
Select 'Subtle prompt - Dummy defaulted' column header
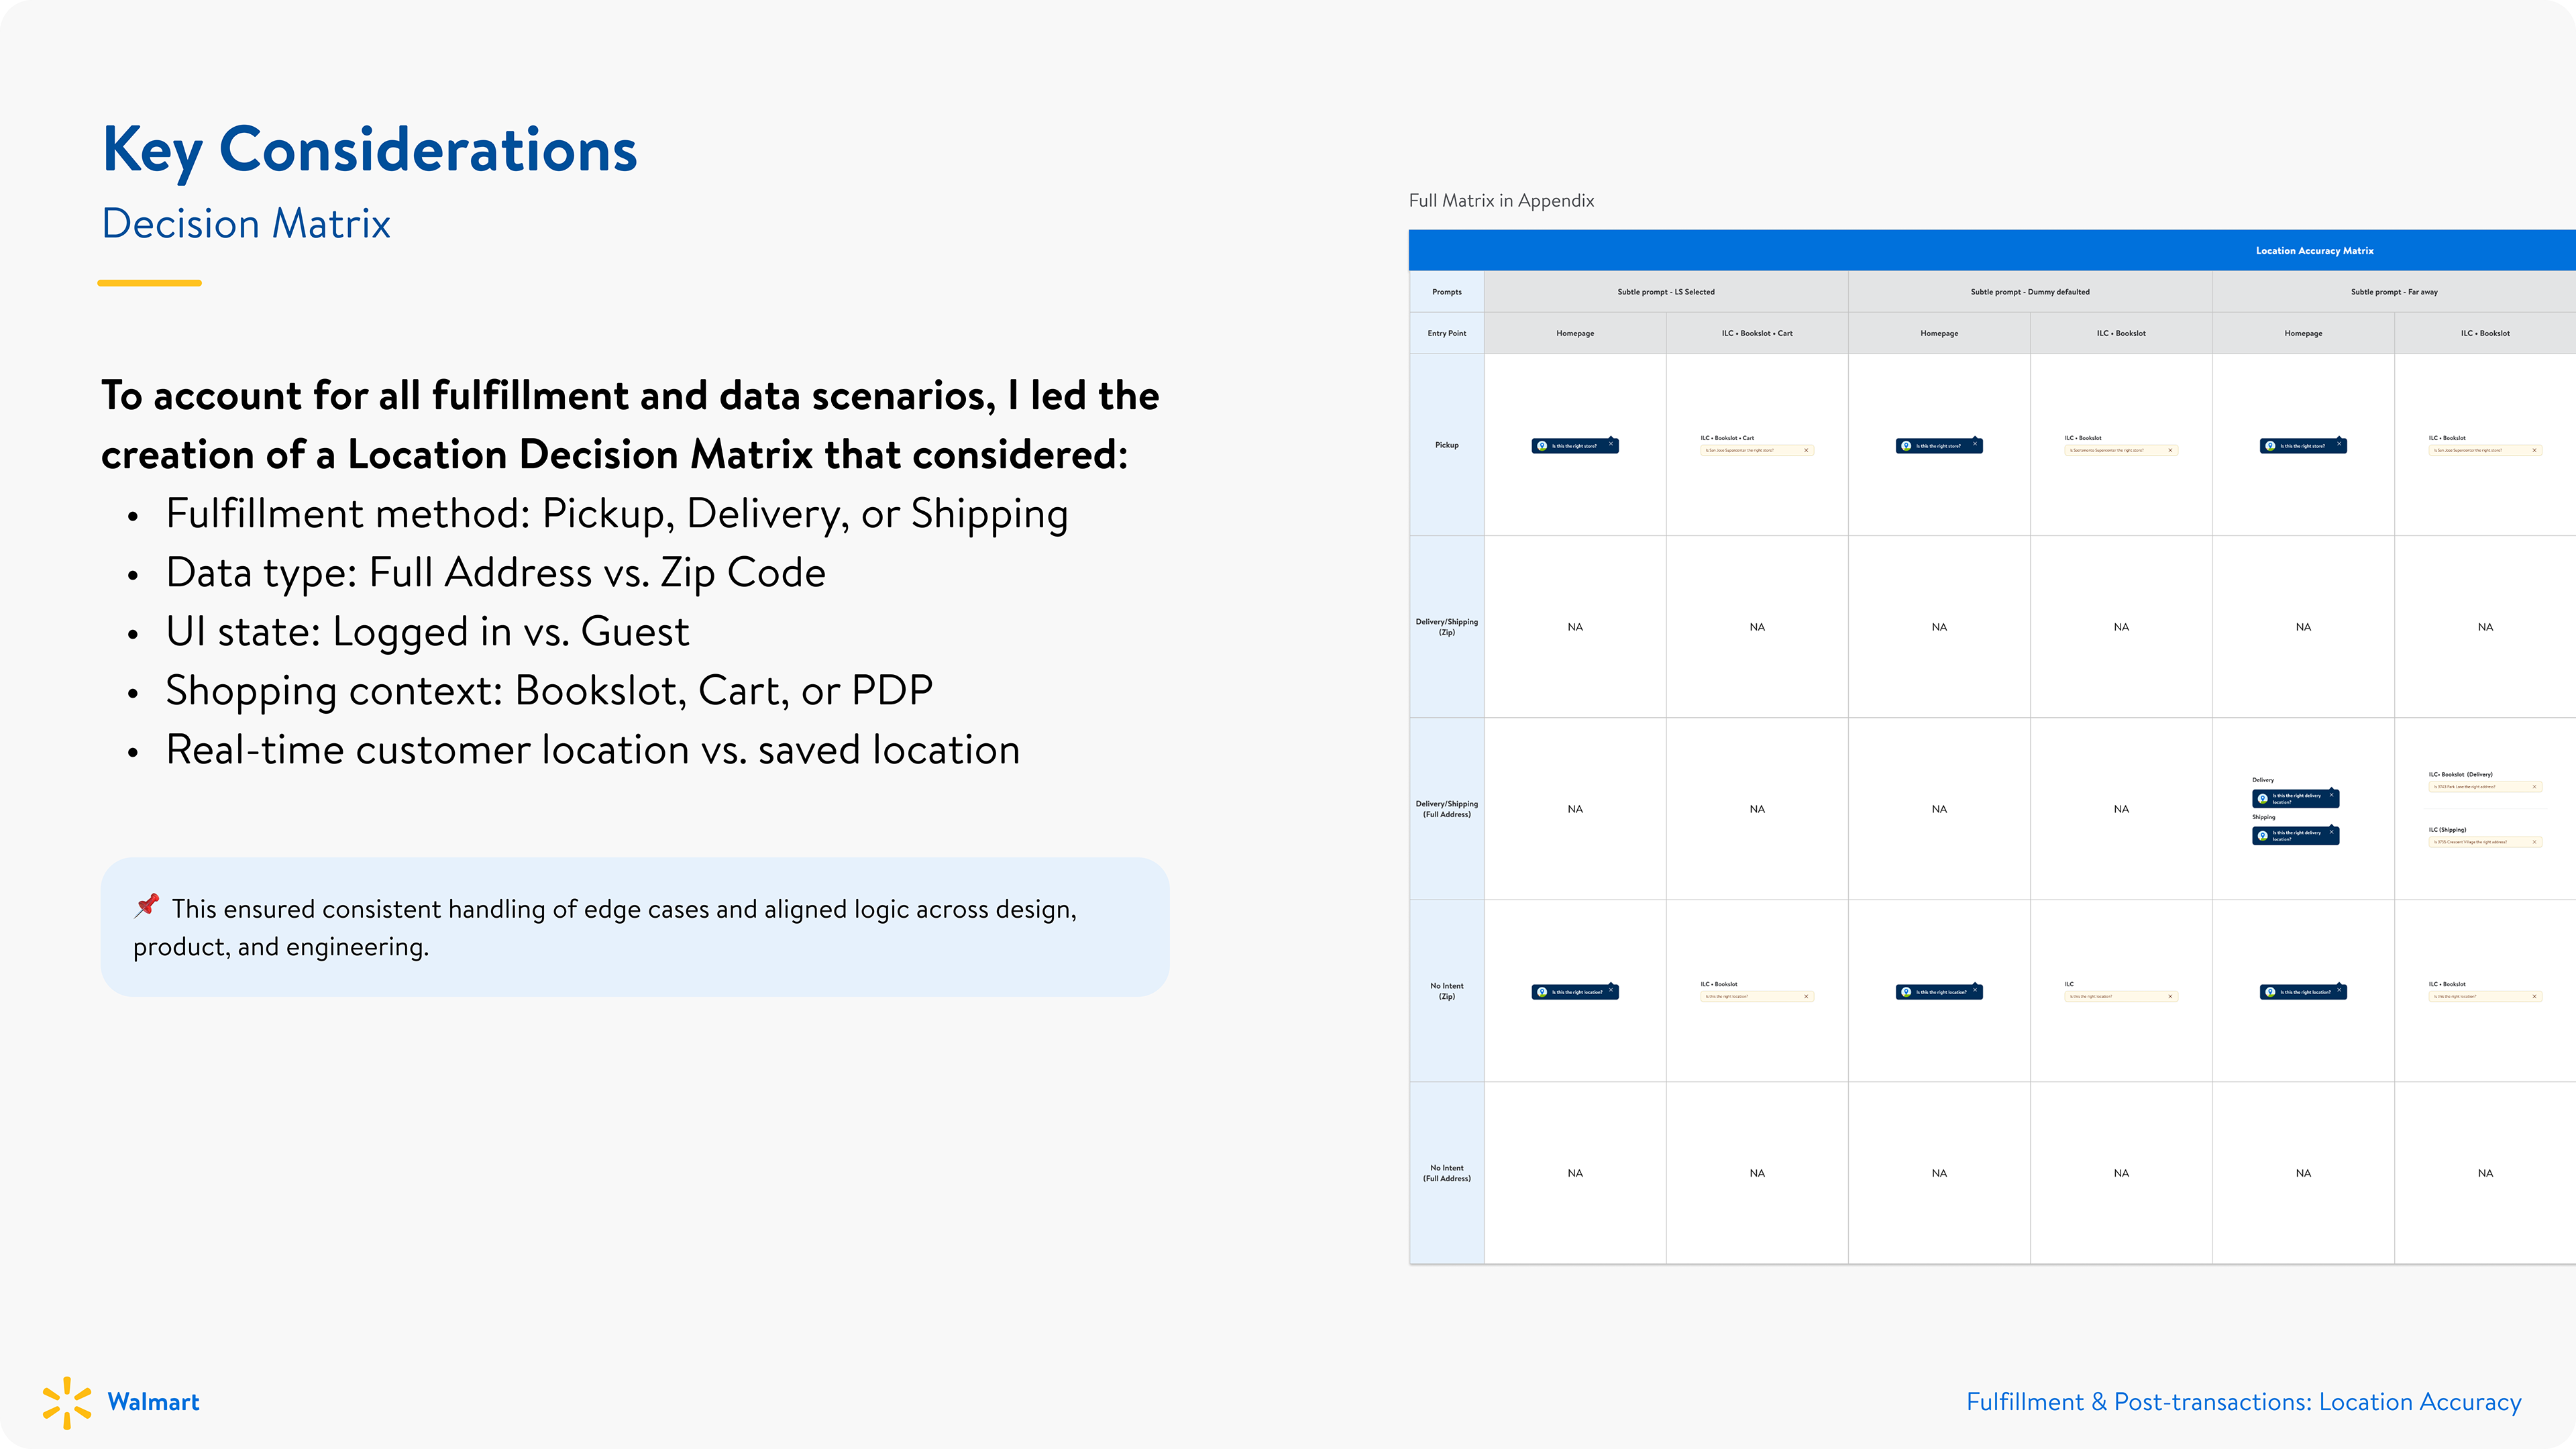pyautogui.click(x=2030, y=292)
